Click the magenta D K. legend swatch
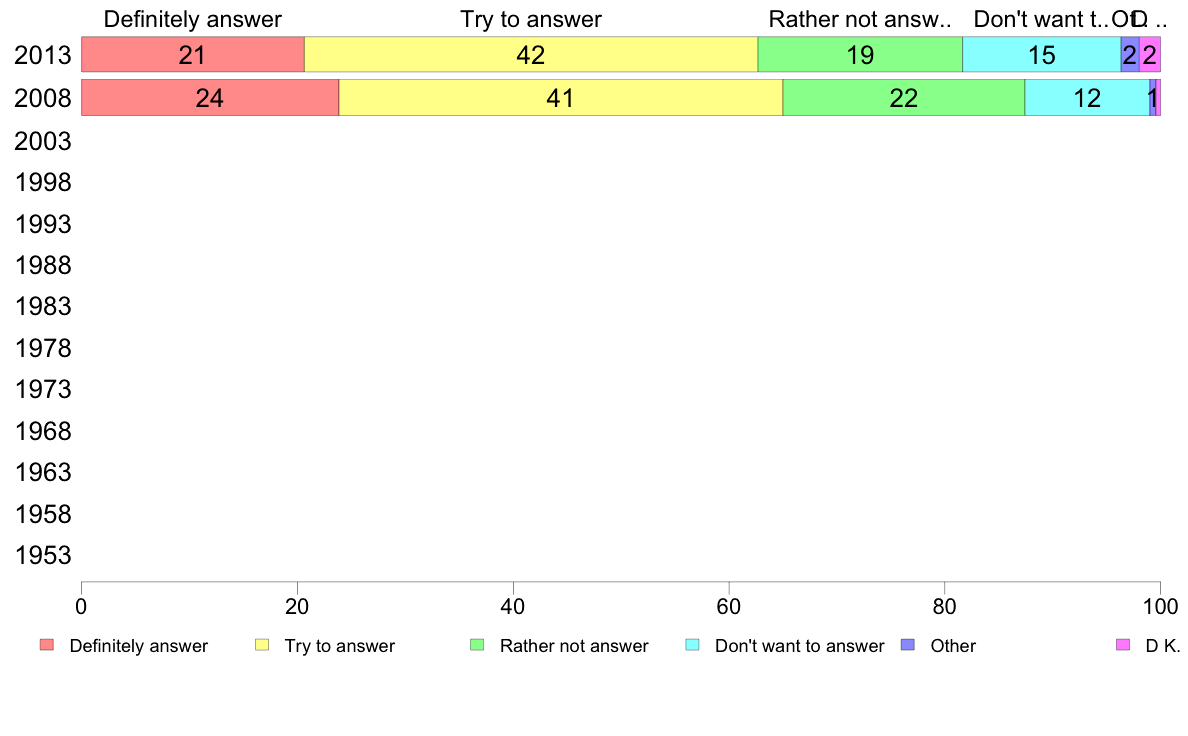1188x736 pixels. click(x=1123, y=645)
